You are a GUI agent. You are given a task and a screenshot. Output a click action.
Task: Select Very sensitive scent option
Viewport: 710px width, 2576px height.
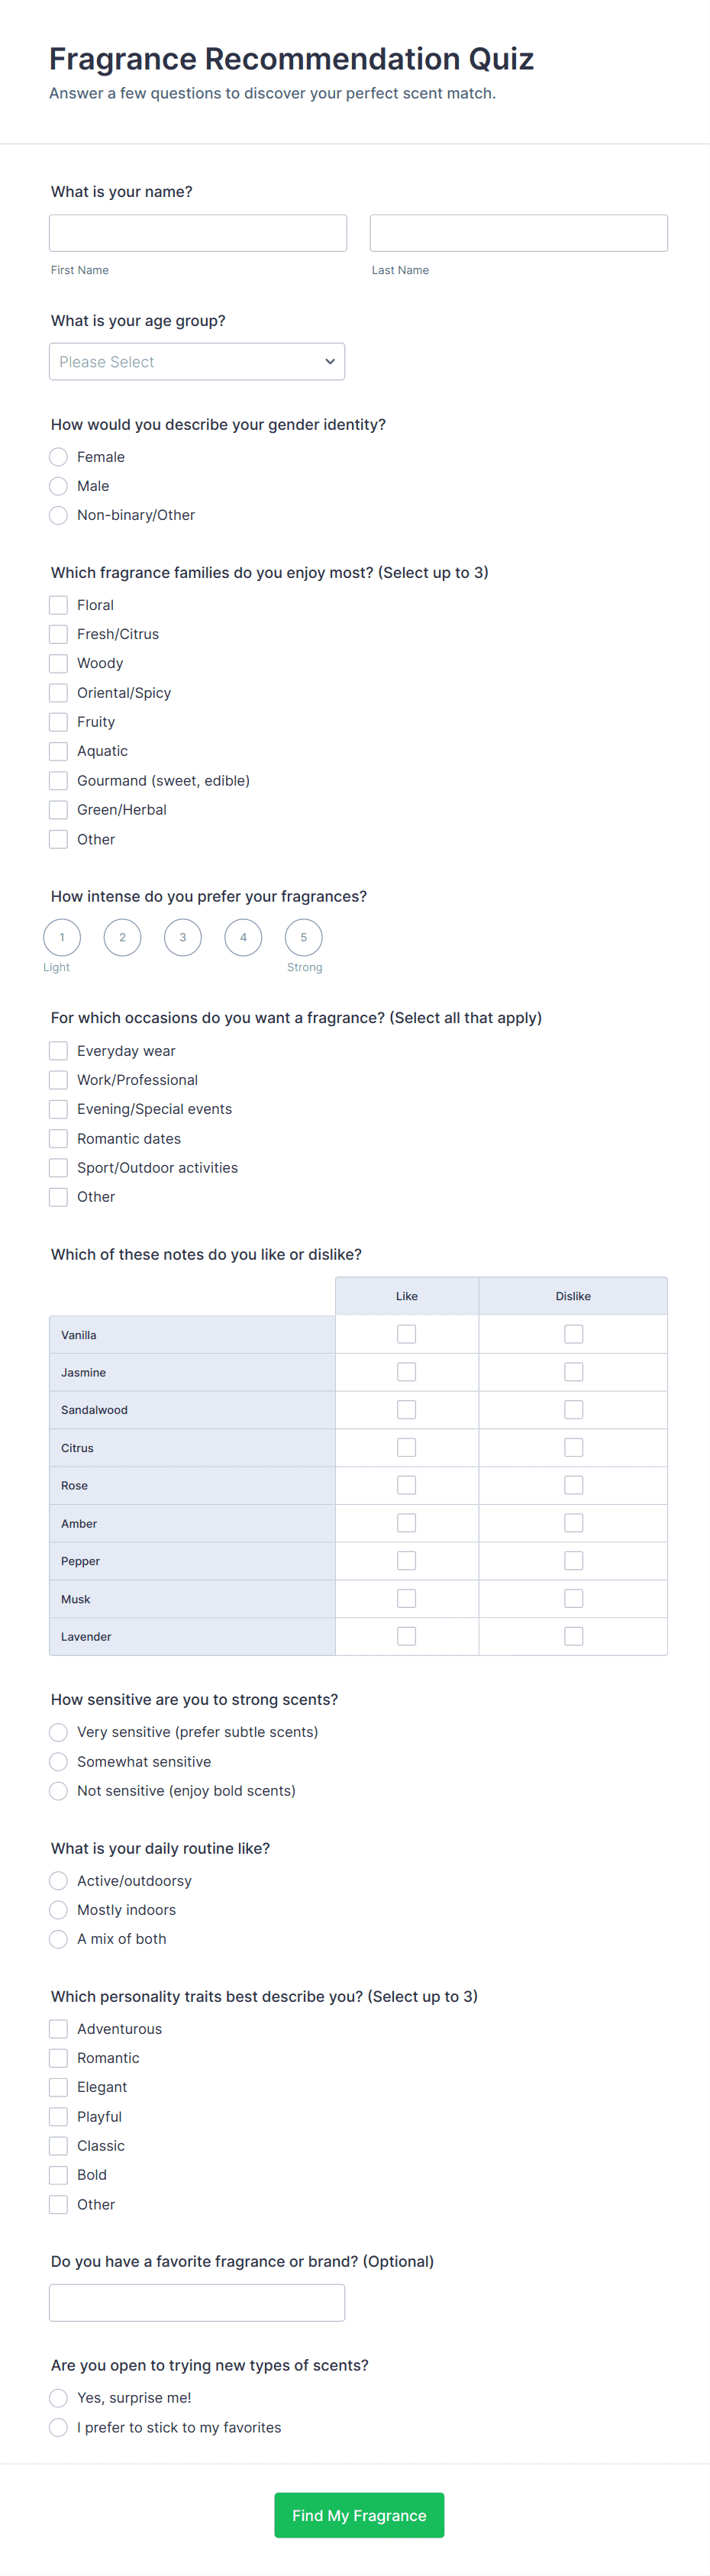point(59,1732)
